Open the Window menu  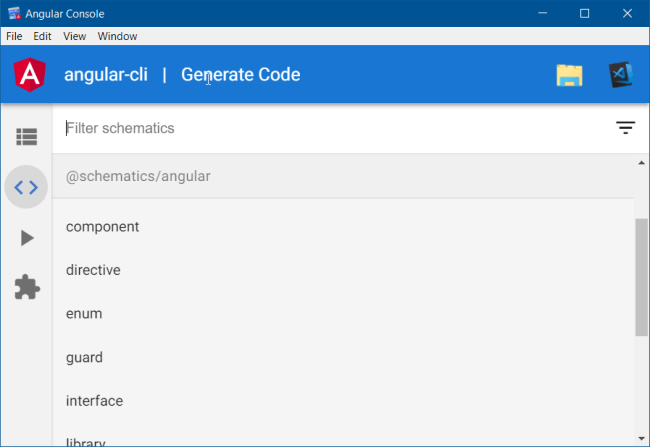117,36
